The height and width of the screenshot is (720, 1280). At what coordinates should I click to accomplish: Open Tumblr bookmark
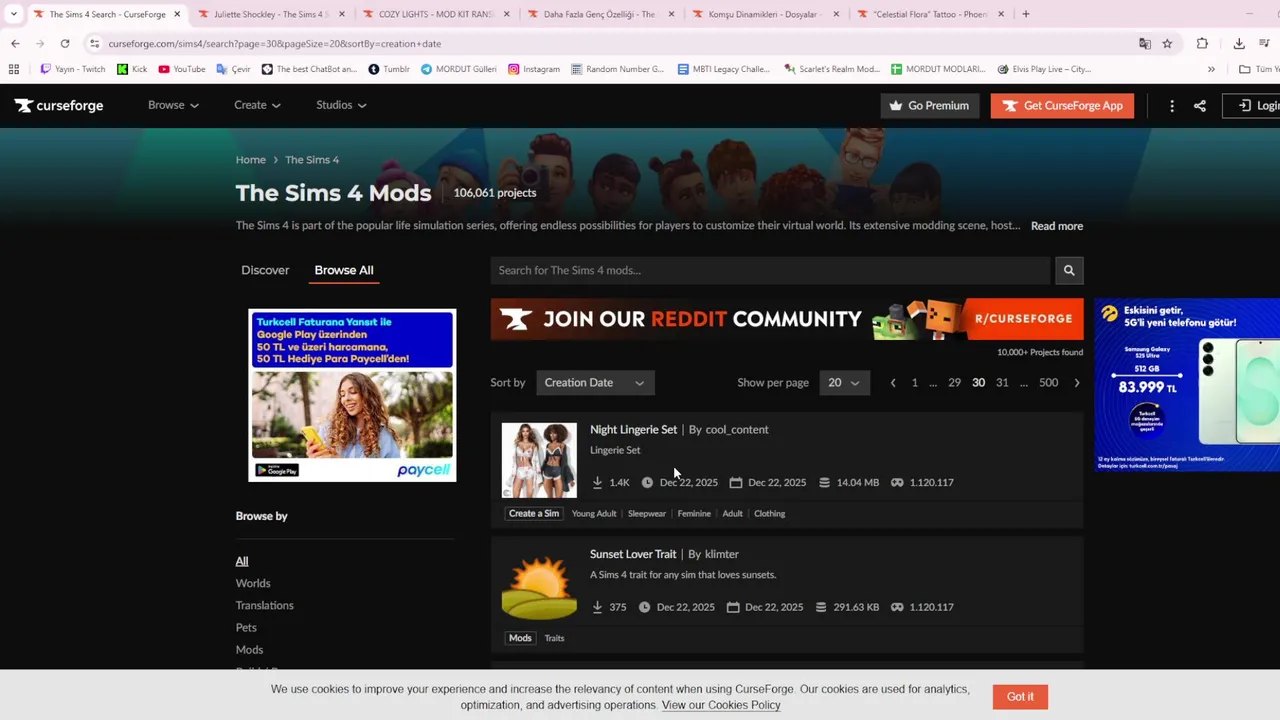[x=389, y=69]
